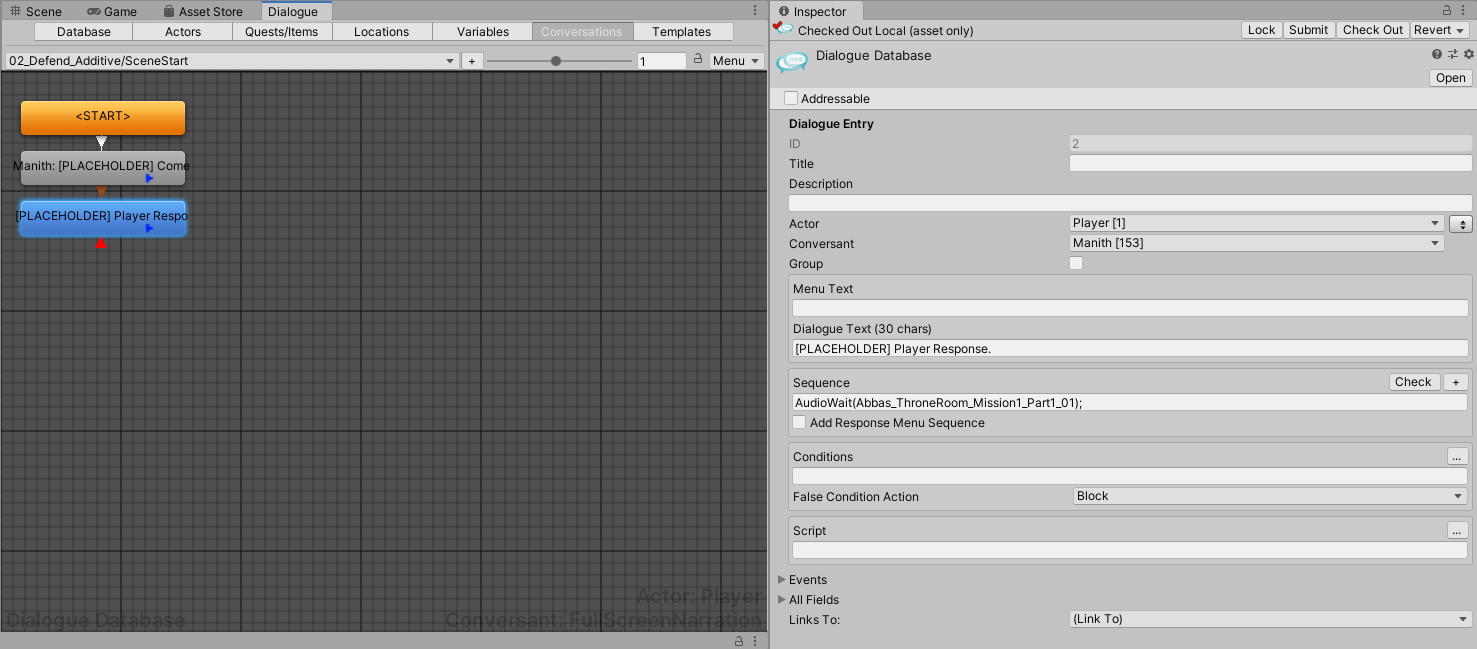Image resolution: width=1477 pixels, height=649 pixels.
Task: Toggle the bottom-right panel lock icon
Action: 739,641
